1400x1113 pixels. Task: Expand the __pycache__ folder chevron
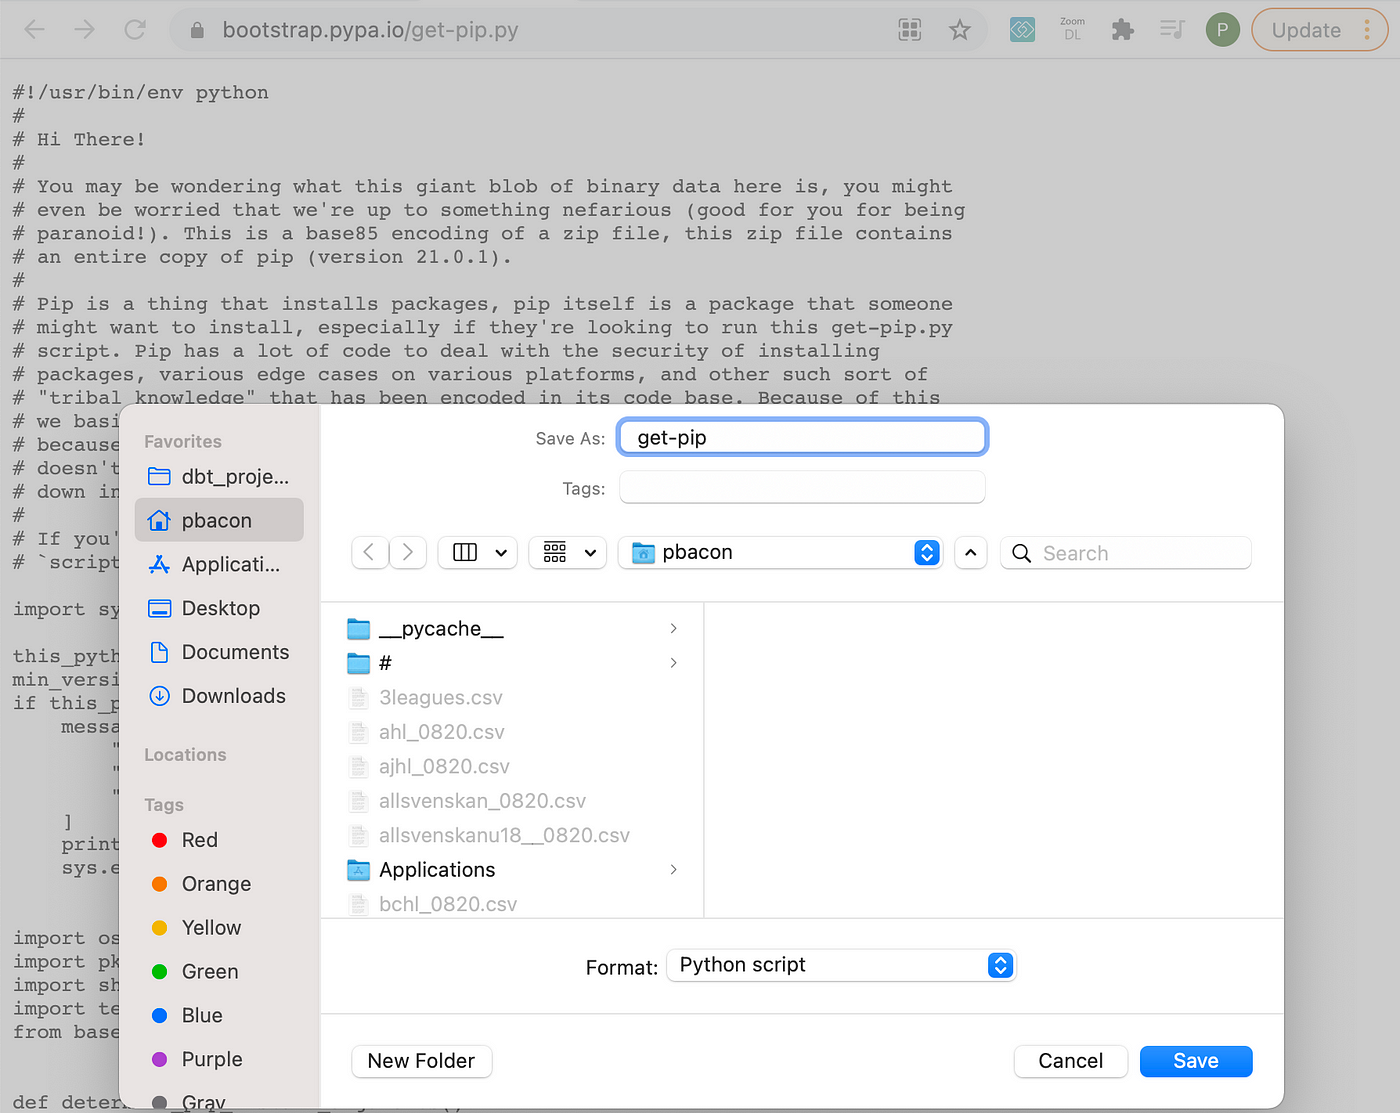point(673,628)
